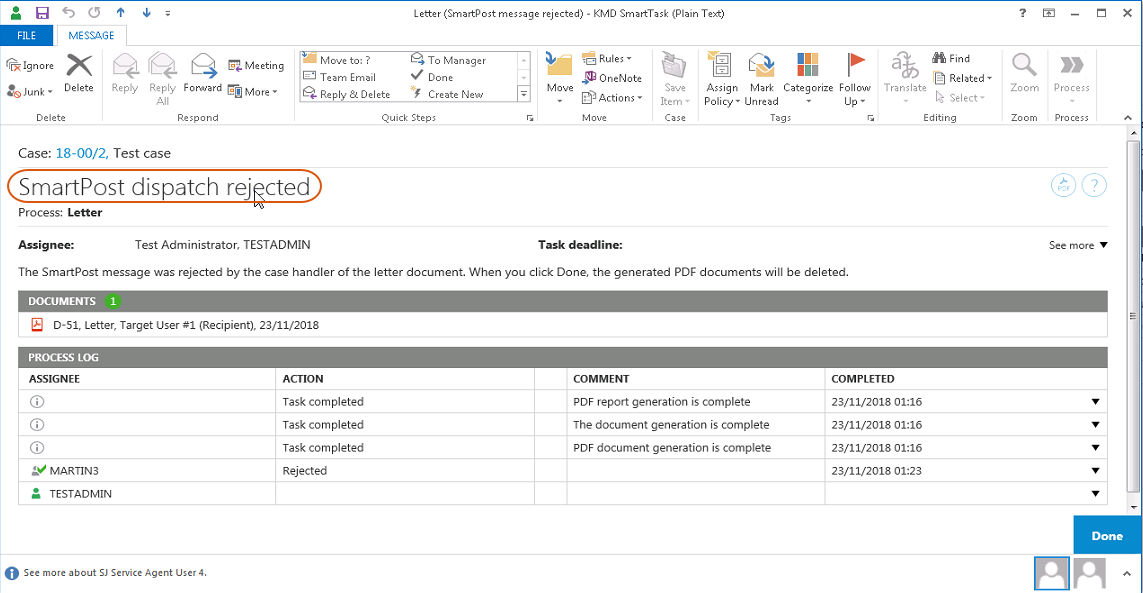The image size is (1143, 593).
Task: Click the blue Done button
Action: click(1107, 535)
